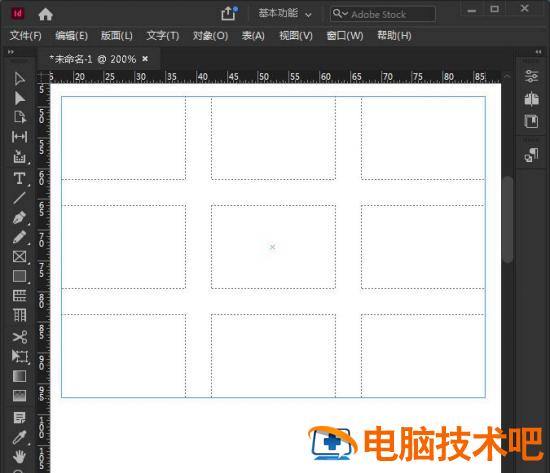Select the Line tool
Viewport: 550px width, 473px height.
(20, 198)
